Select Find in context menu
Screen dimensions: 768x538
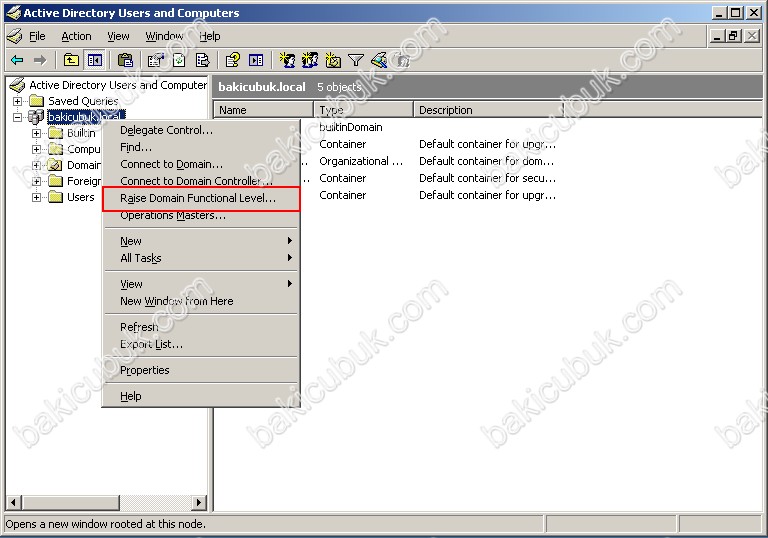(x=201, y=147)
